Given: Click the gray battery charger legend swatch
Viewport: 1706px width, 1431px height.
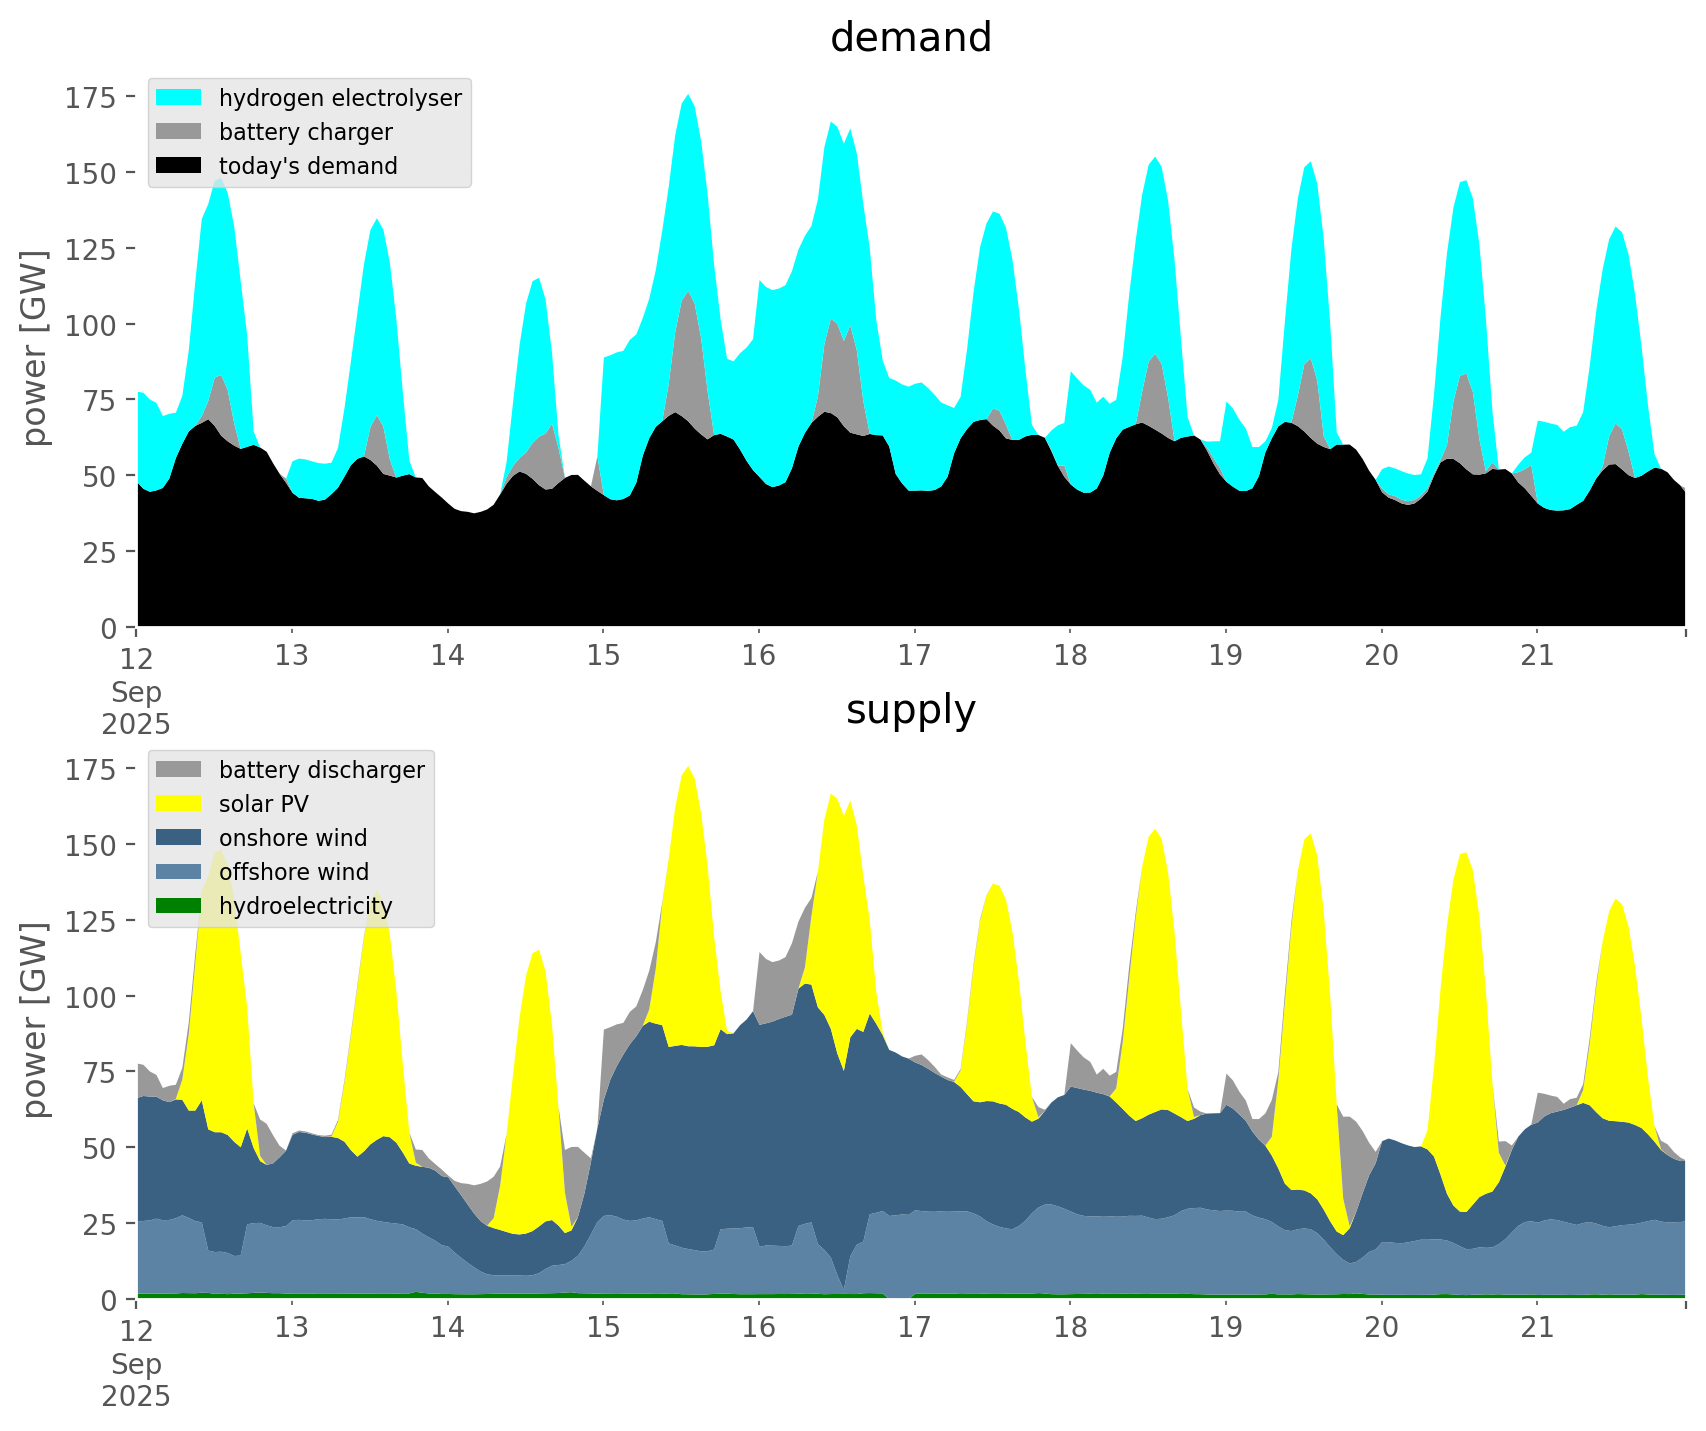Looking at the screenshot, I should (179, 132).
